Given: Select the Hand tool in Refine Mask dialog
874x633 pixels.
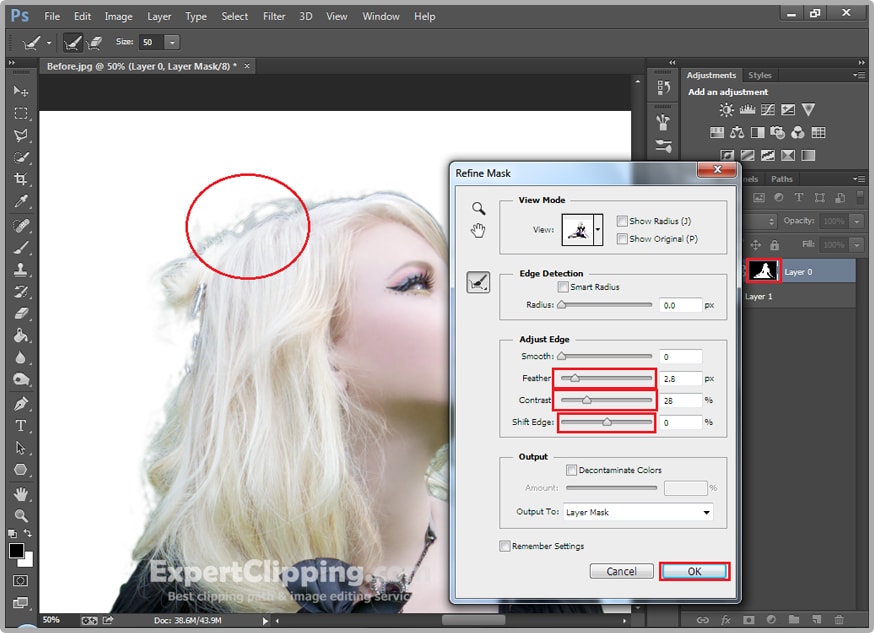Looking at the screenshot, I should [478, 231].
